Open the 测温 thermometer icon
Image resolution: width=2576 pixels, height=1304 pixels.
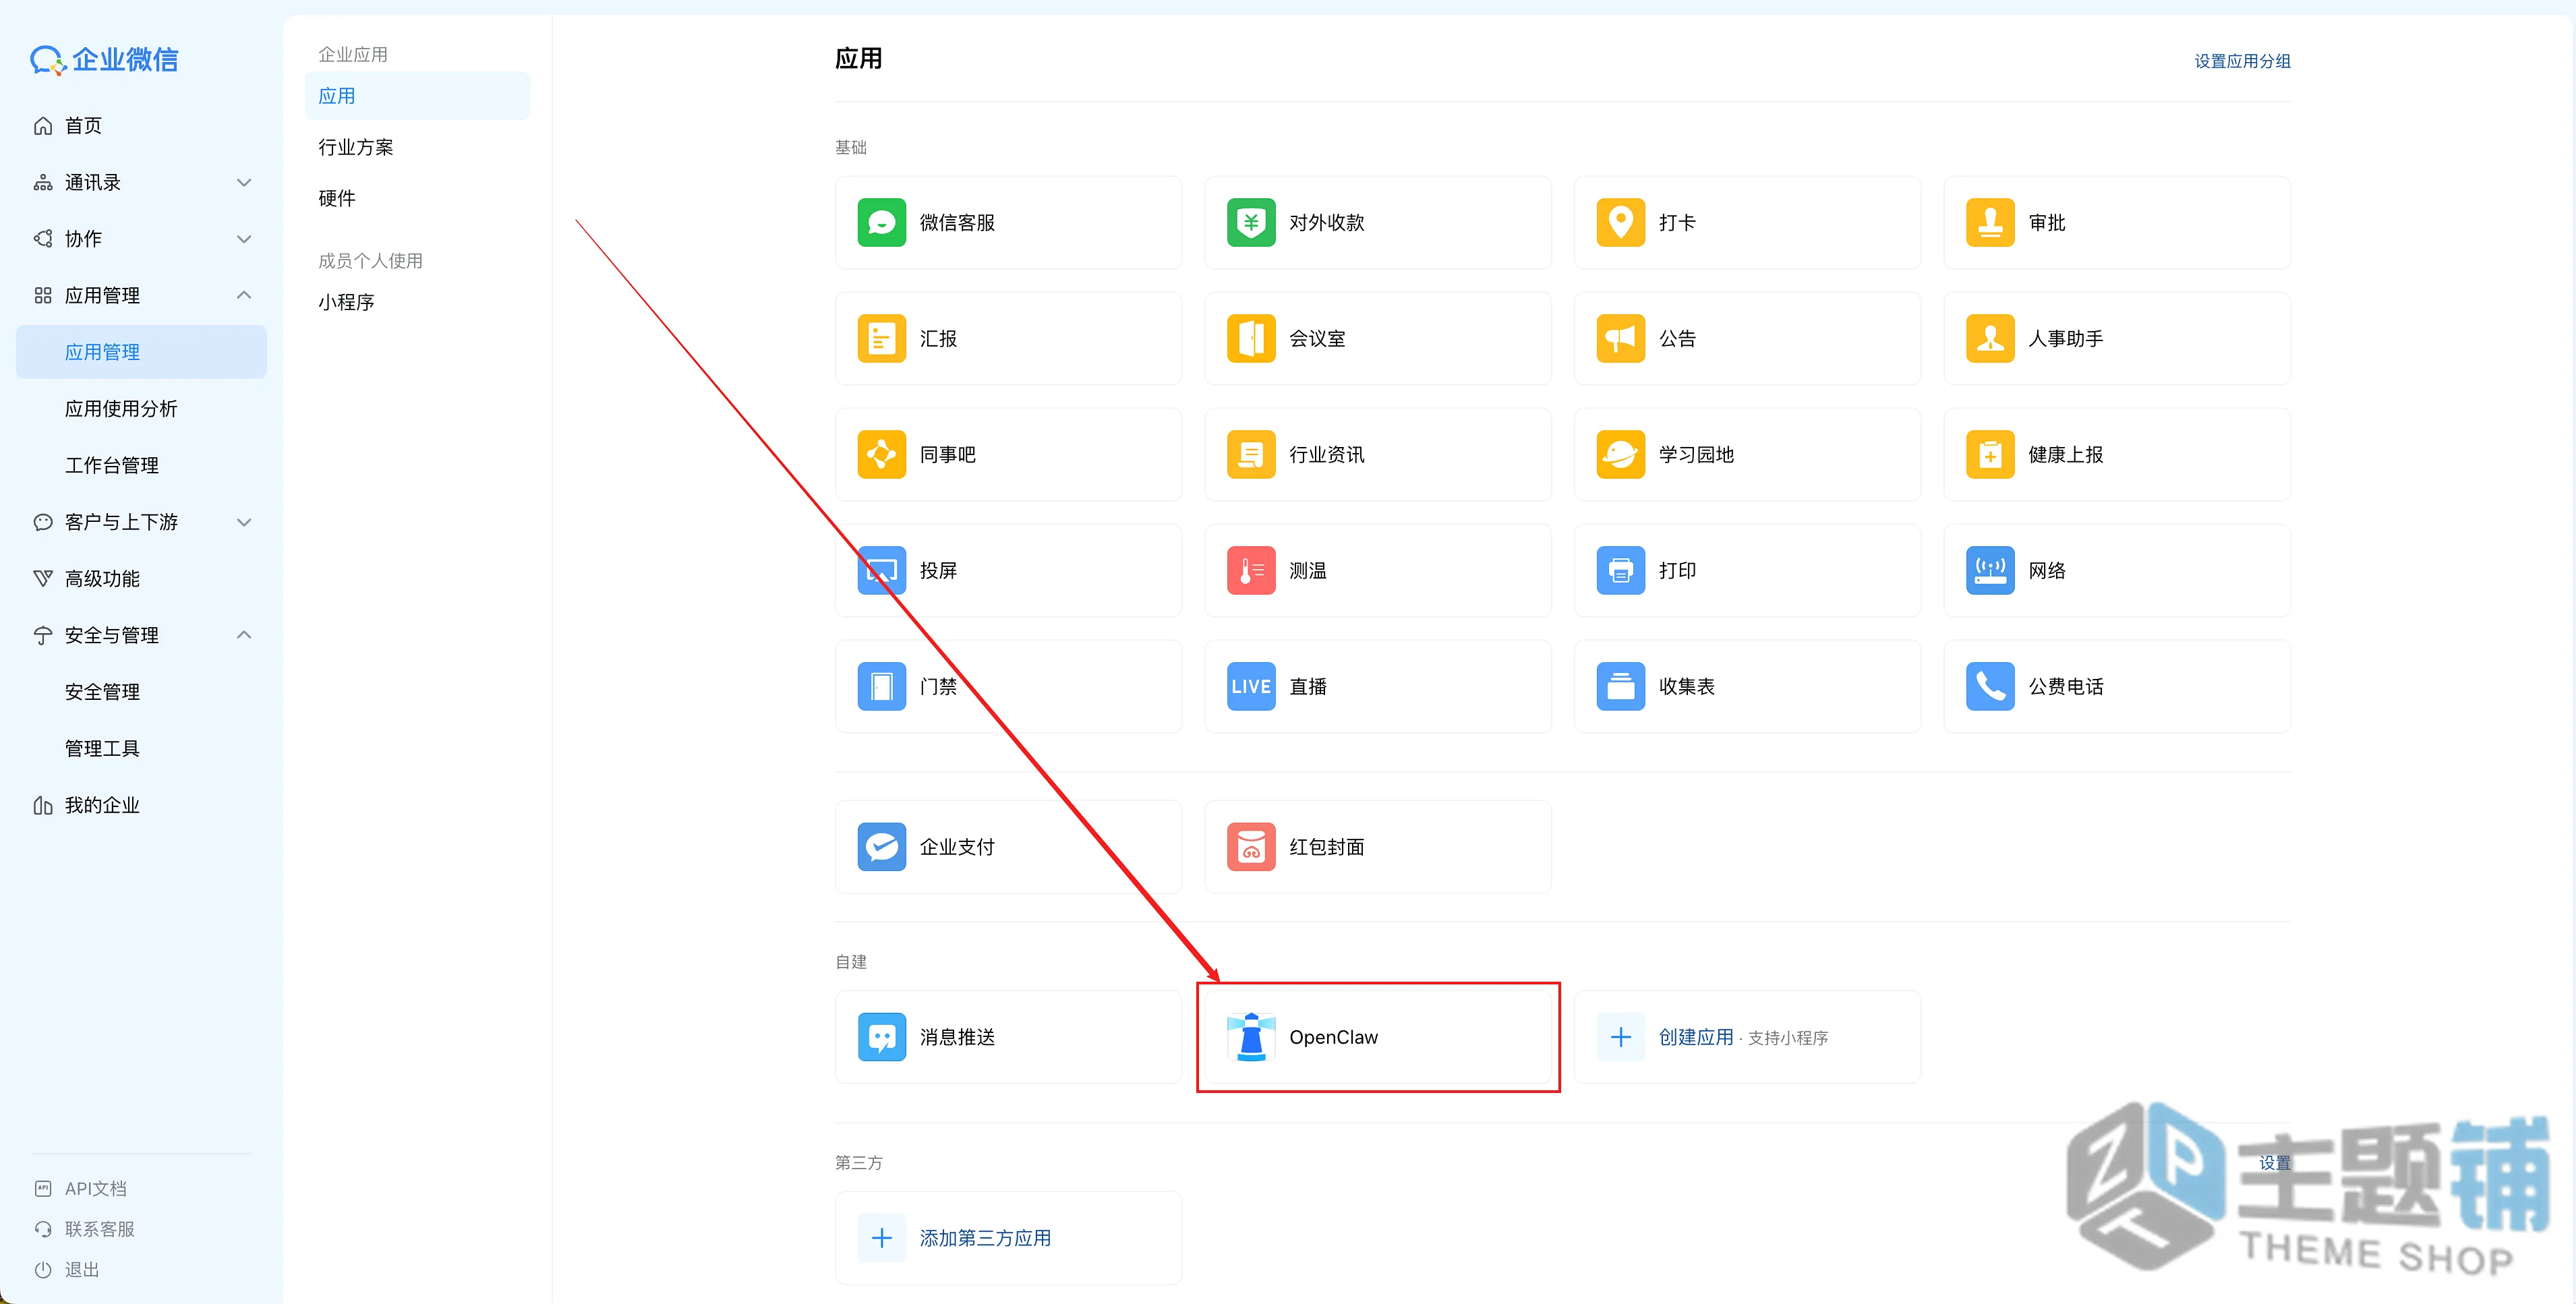click(x=1250, y=570)
